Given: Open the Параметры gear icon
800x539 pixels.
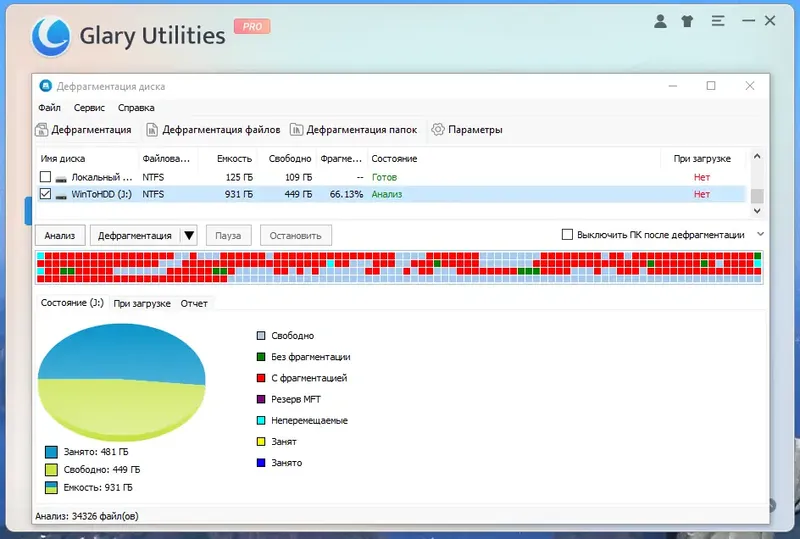Looking at the screenshot, I should (438, 130).
